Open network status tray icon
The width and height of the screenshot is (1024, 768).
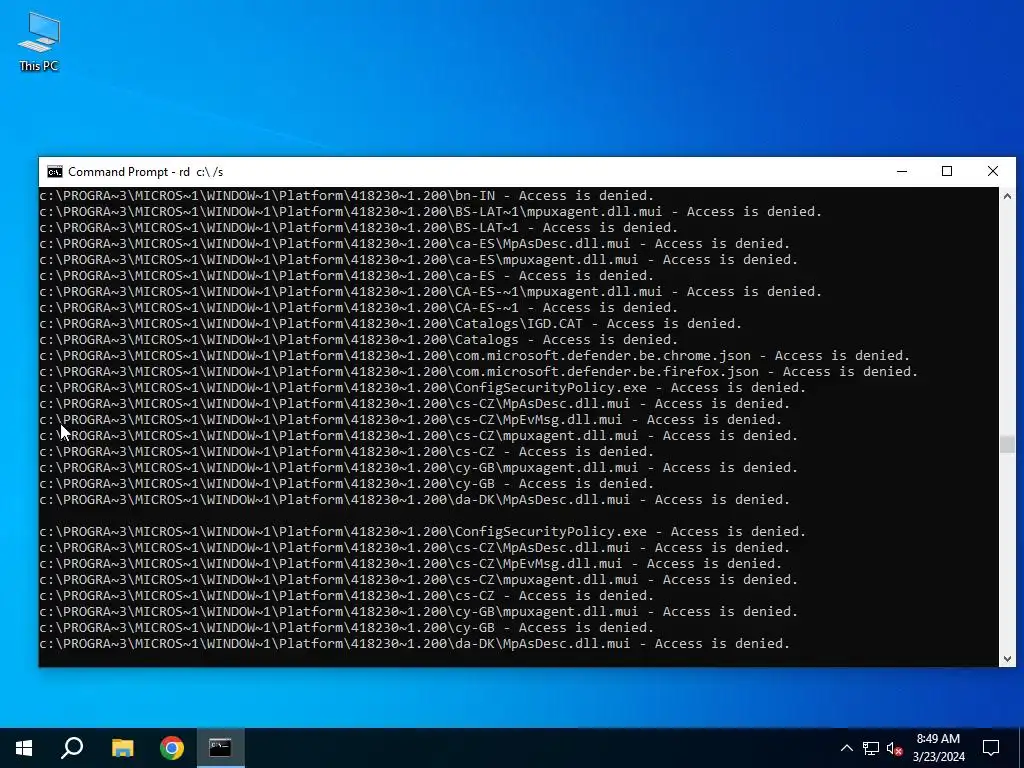click(x=871, y=748)
